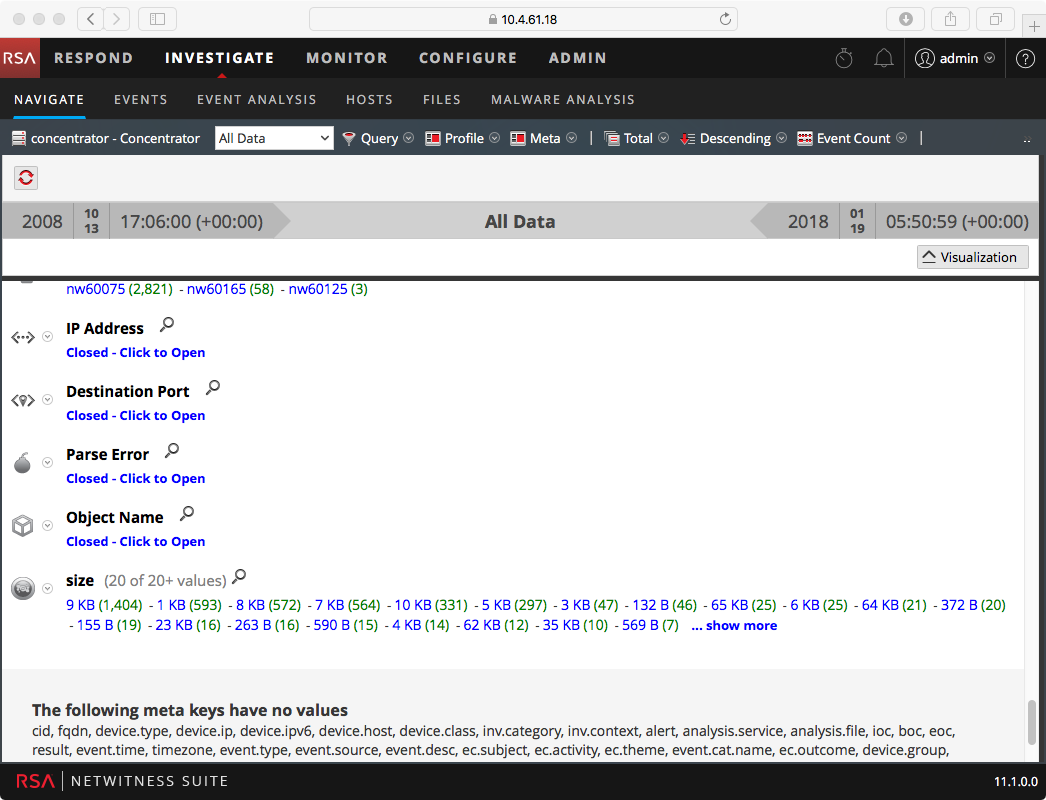
Task: Open the Monitor menu
Action: point(346,58)
